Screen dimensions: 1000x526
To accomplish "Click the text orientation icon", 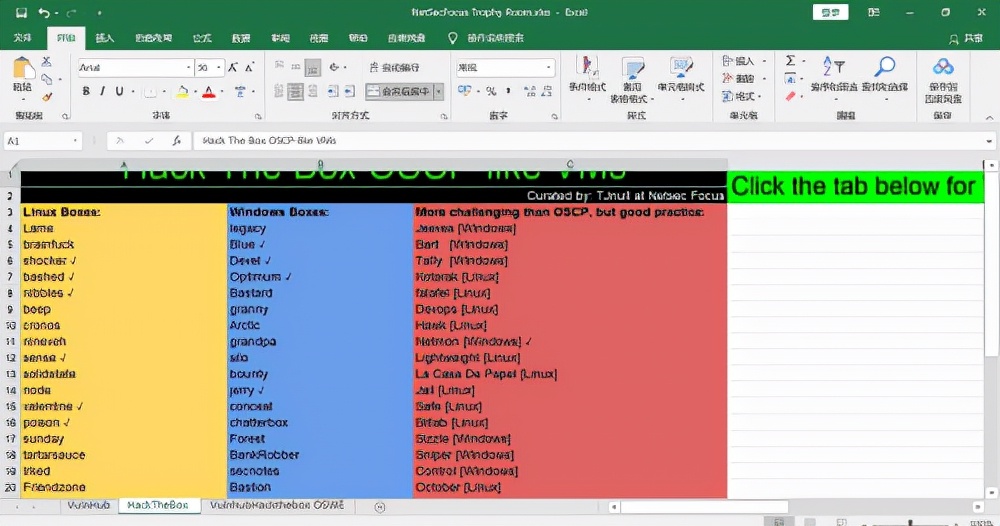I will coord(334,67).
